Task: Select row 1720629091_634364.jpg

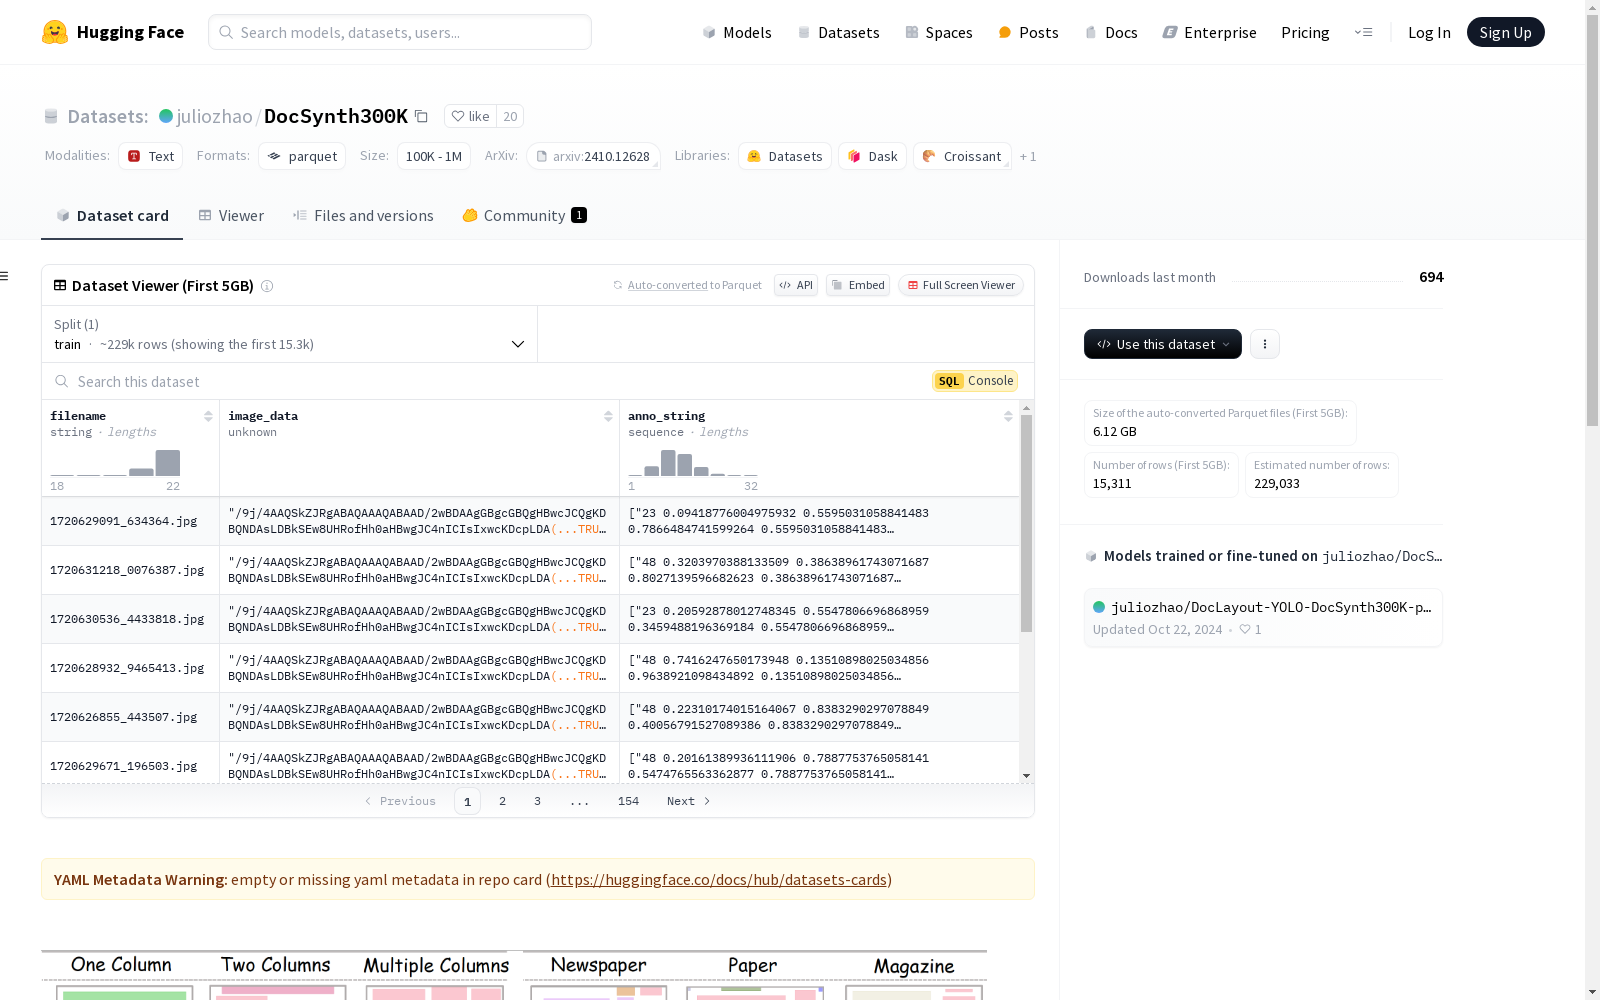Action: 530,521
